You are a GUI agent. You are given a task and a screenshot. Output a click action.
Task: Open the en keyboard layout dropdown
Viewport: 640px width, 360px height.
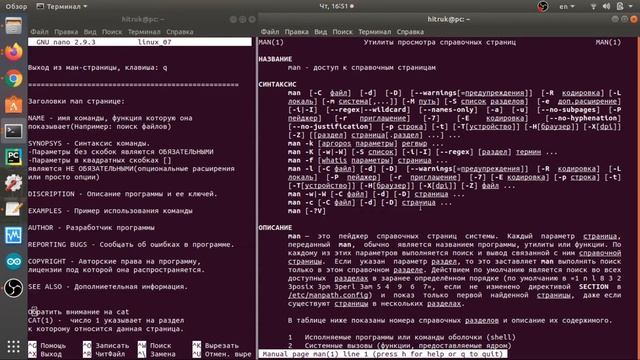pyautogui.click(x=567, y=6)
